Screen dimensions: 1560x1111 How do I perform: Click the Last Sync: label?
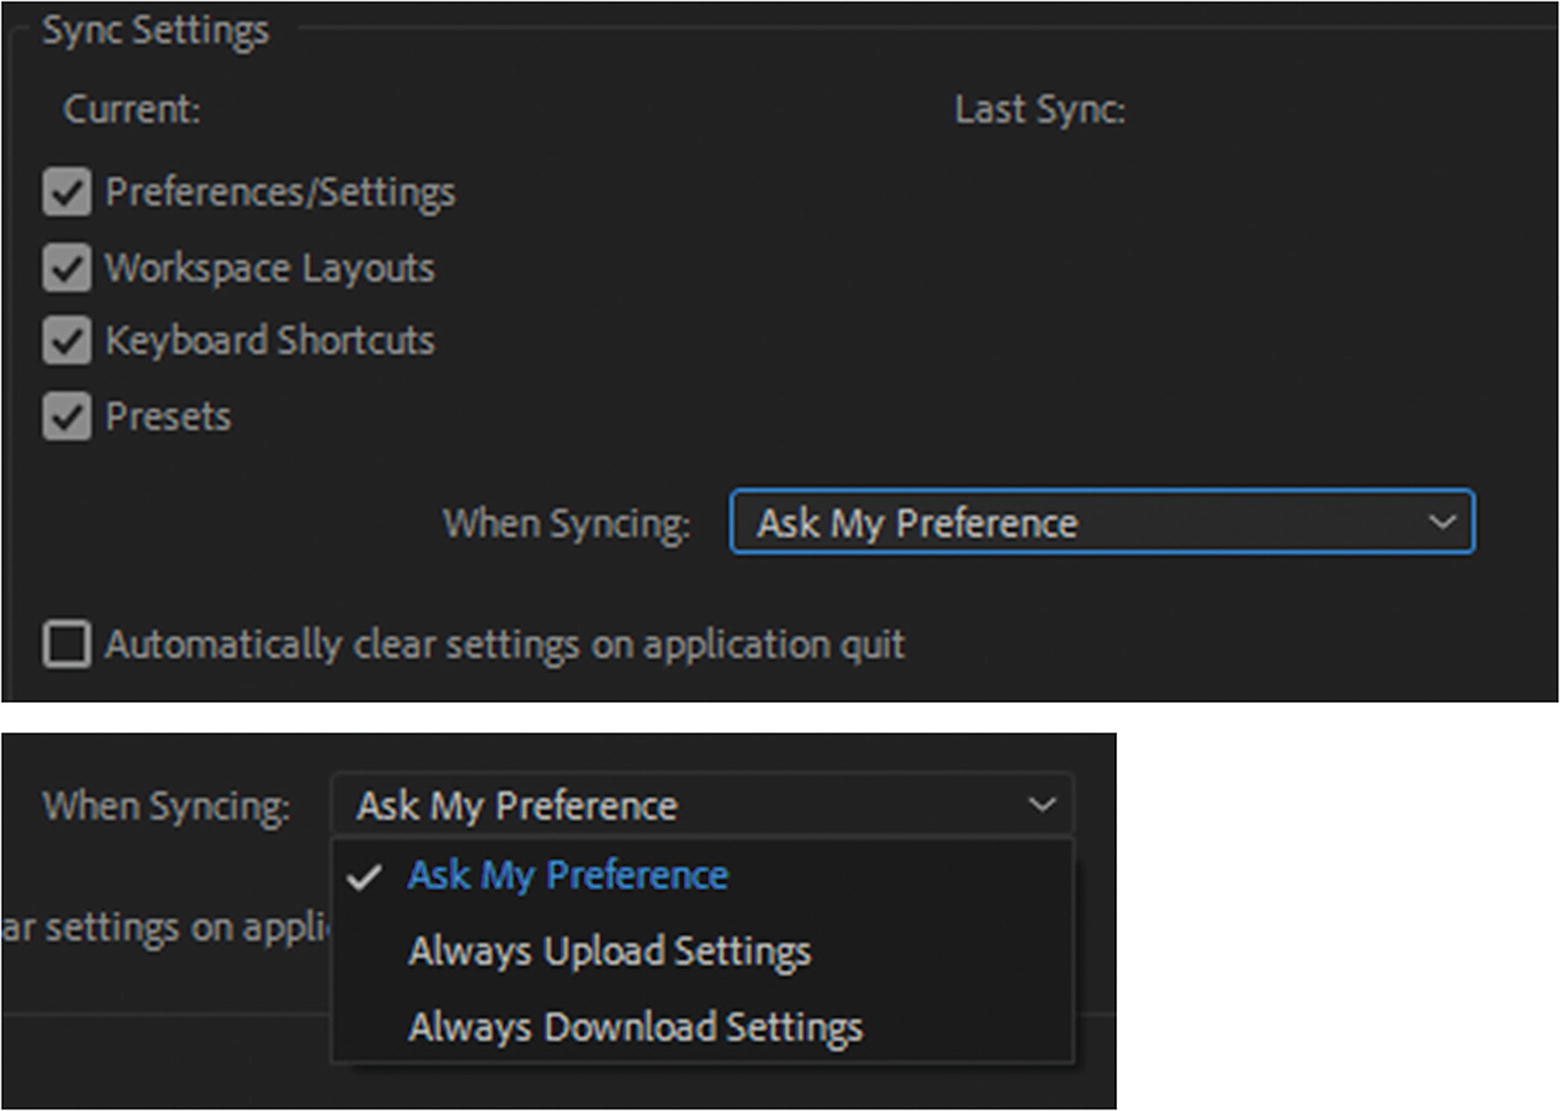(x=1039, y=109)
